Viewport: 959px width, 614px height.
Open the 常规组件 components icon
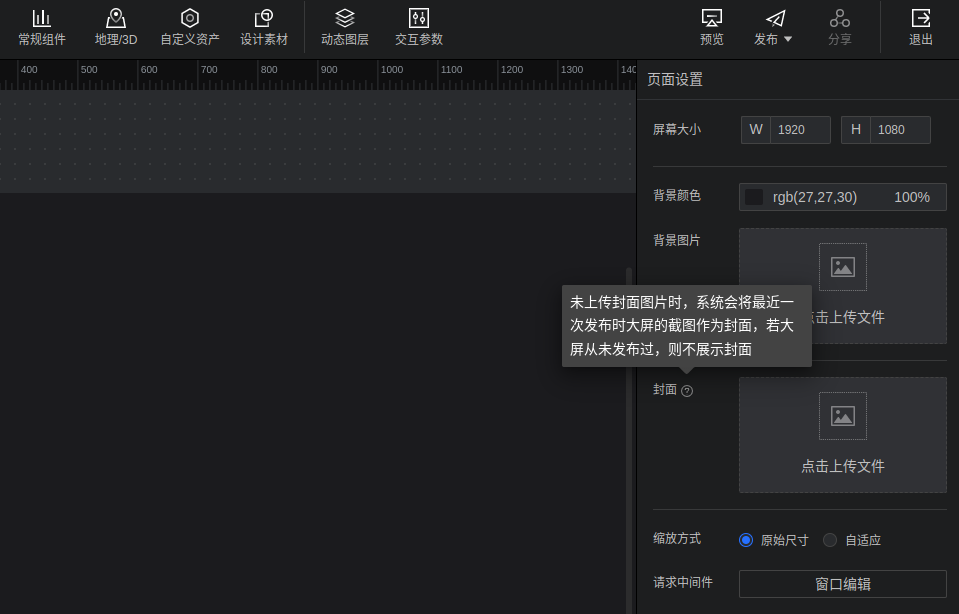click(x=41, y=19)
